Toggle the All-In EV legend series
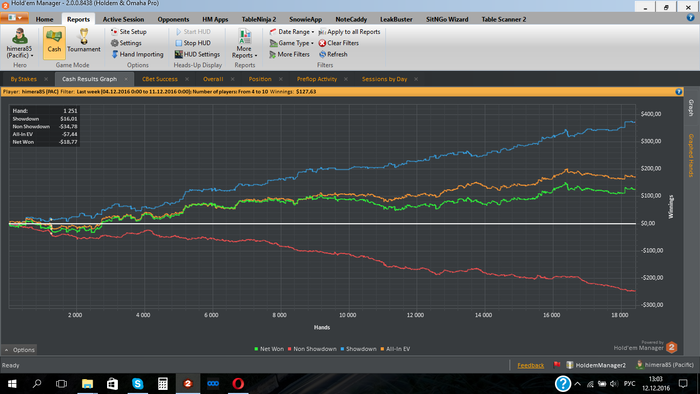The width and height of the screenshot is (700, 394). click(395, 349)
